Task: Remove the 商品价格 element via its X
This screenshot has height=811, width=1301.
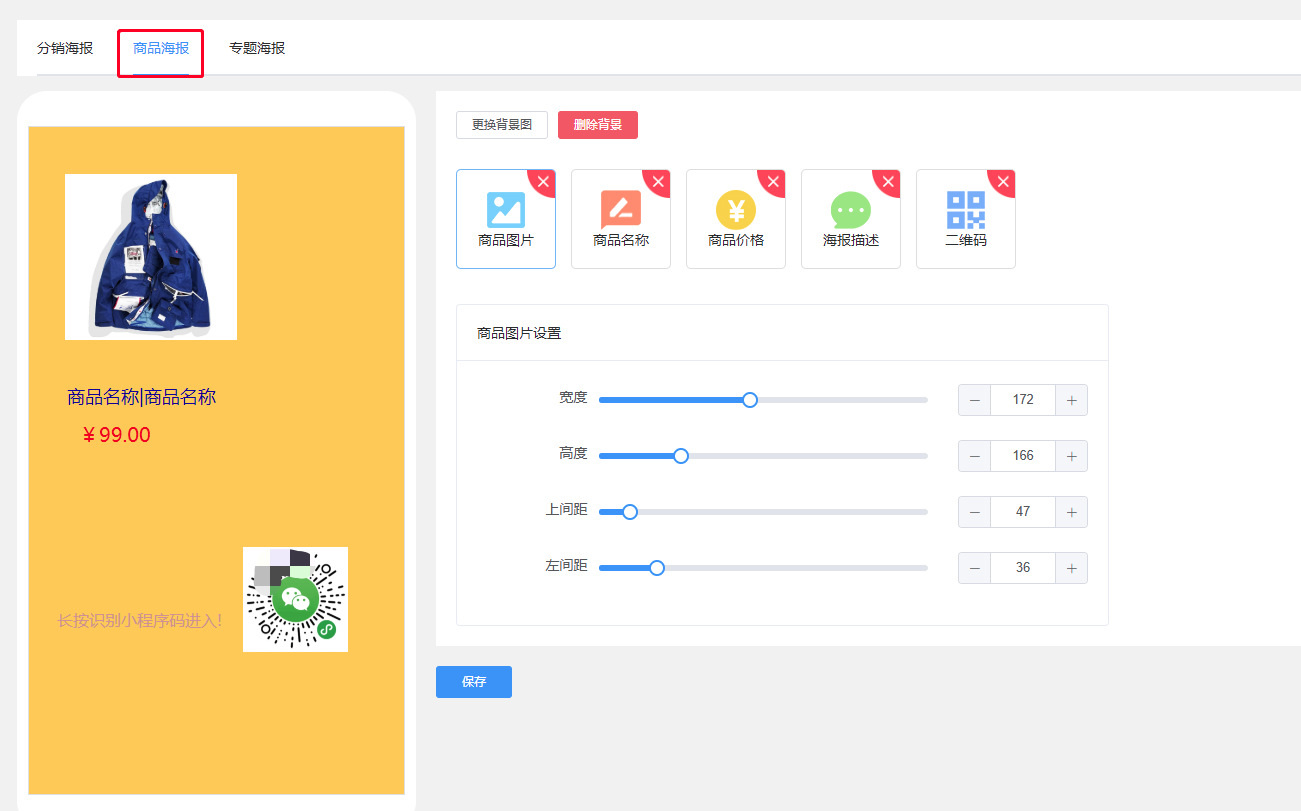Action: [774, 181]
